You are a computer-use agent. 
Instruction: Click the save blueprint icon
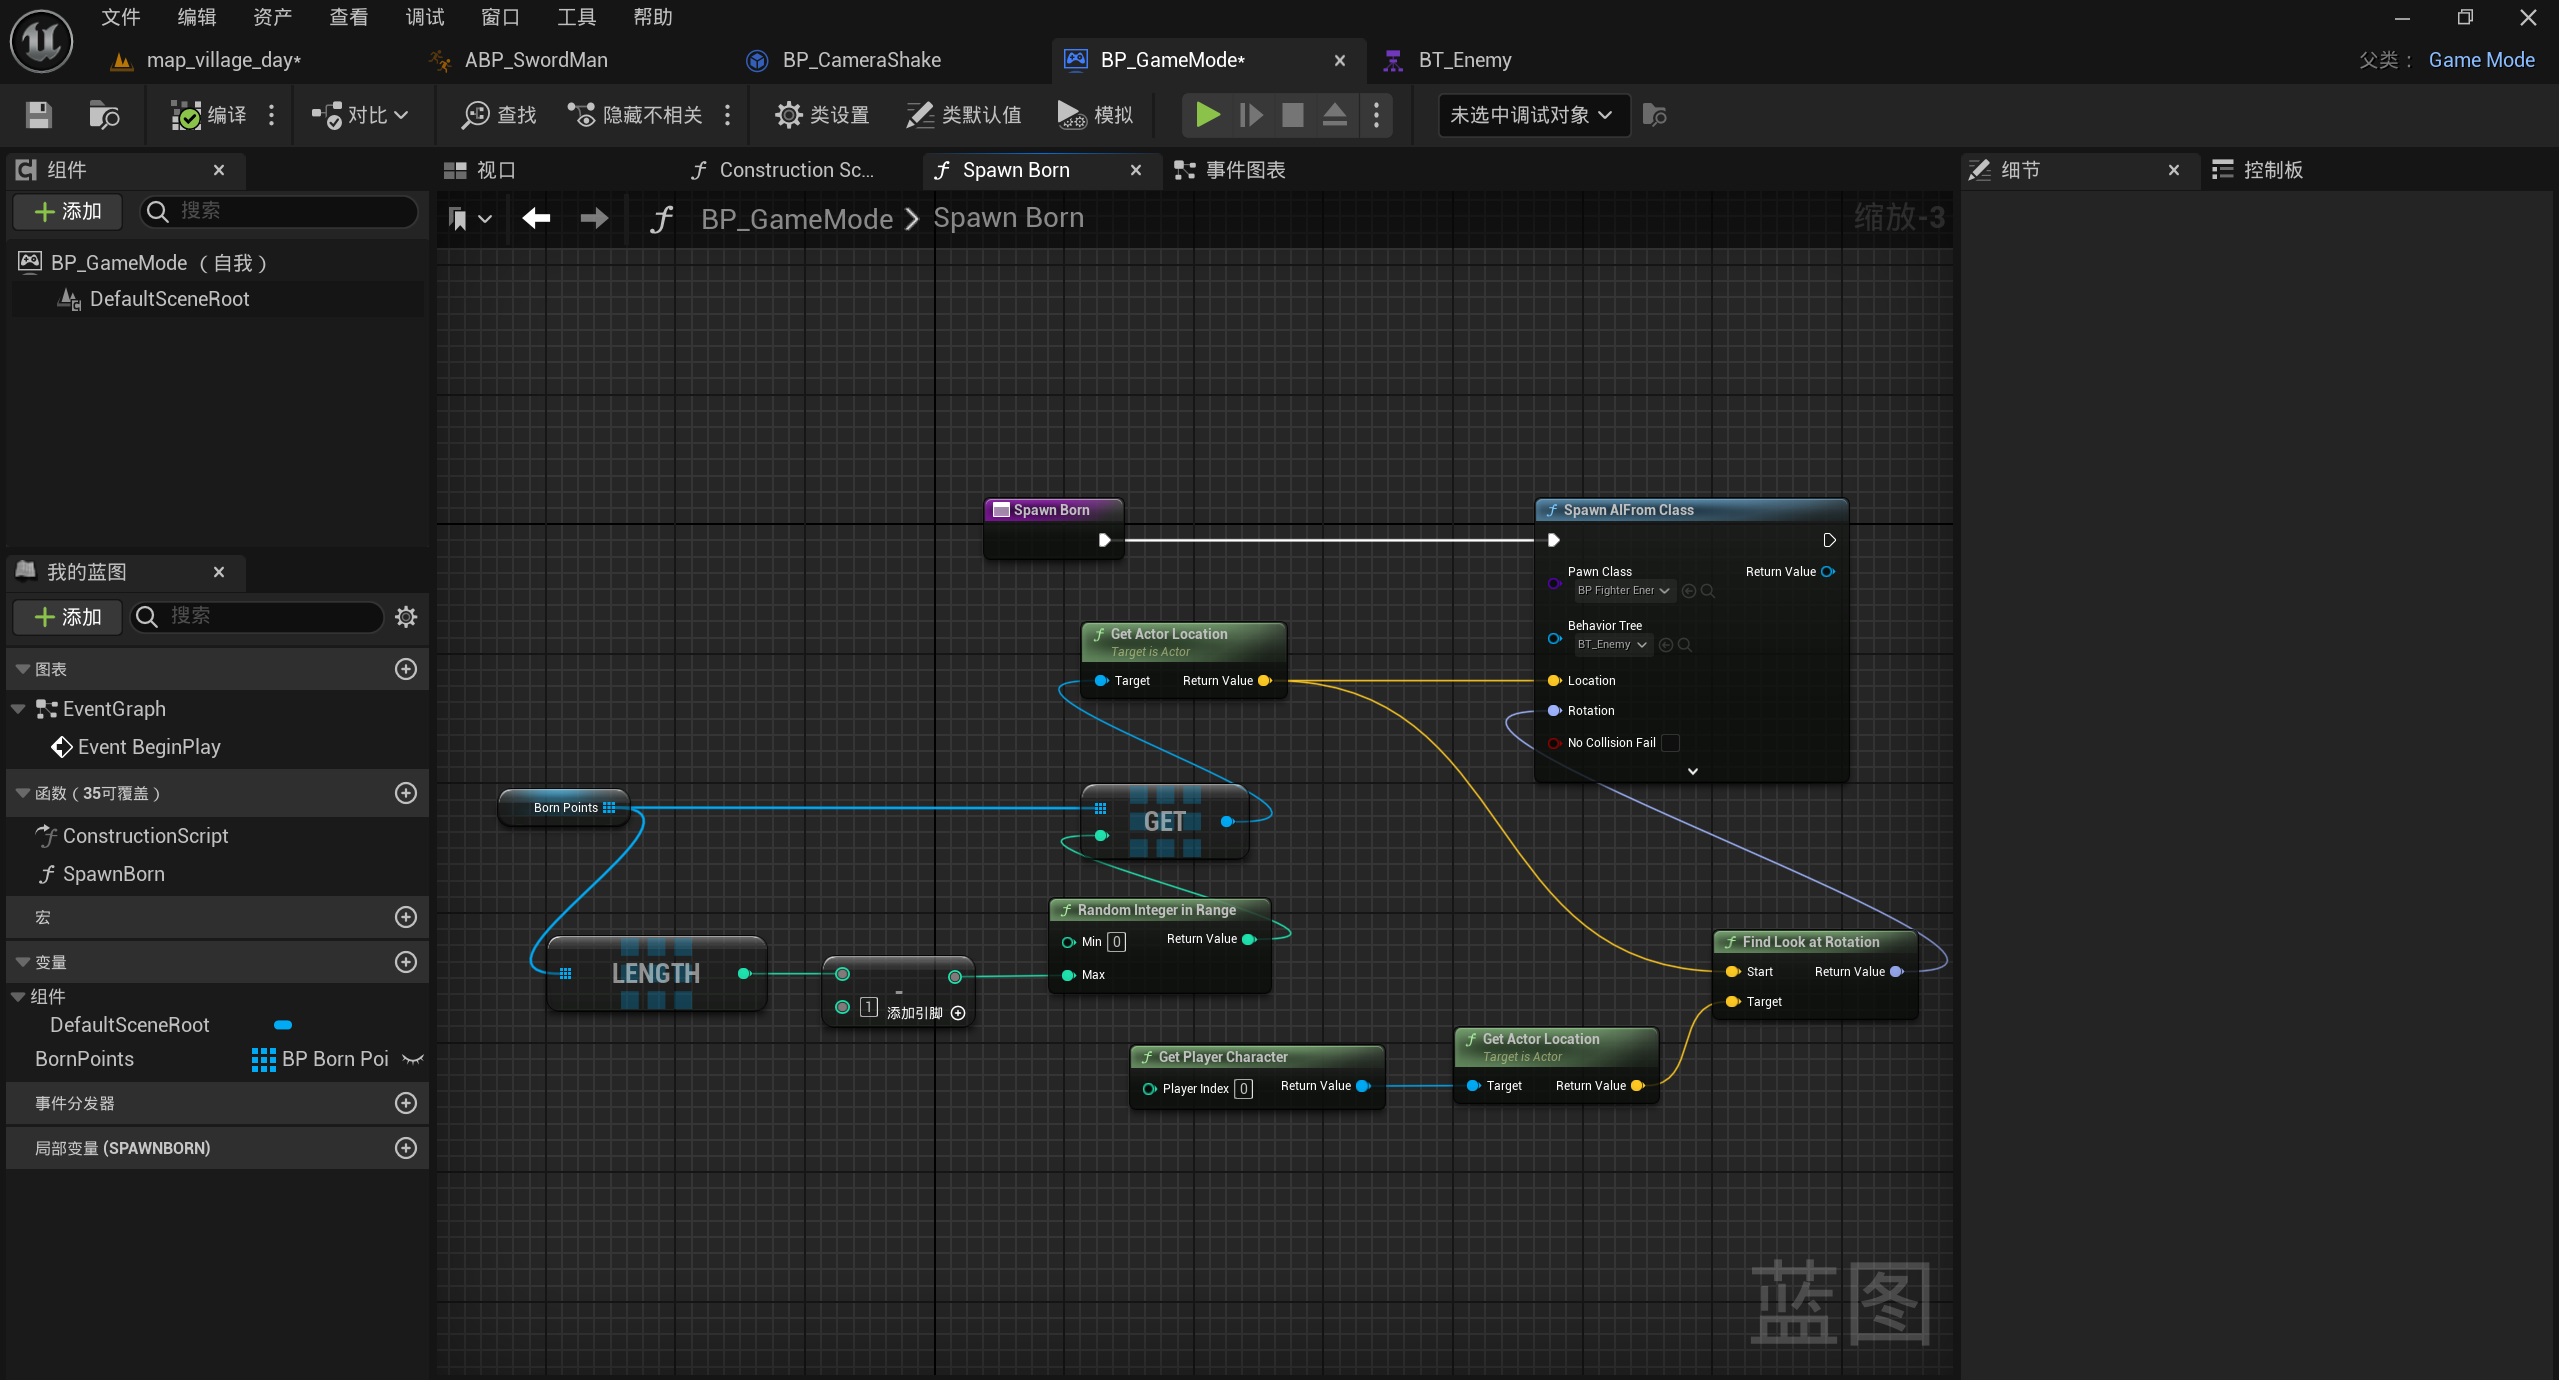pos(38,115)
